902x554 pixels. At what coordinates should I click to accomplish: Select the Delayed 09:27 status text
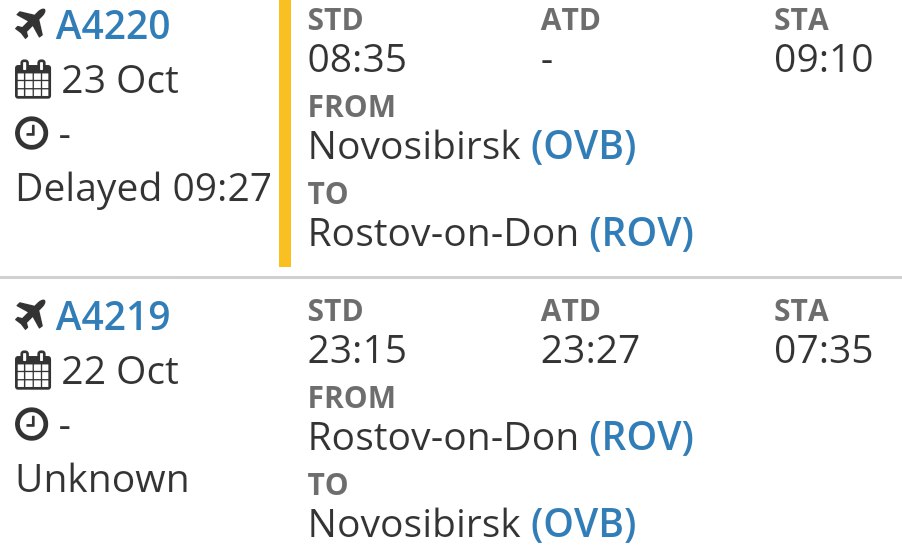point(143,188)
